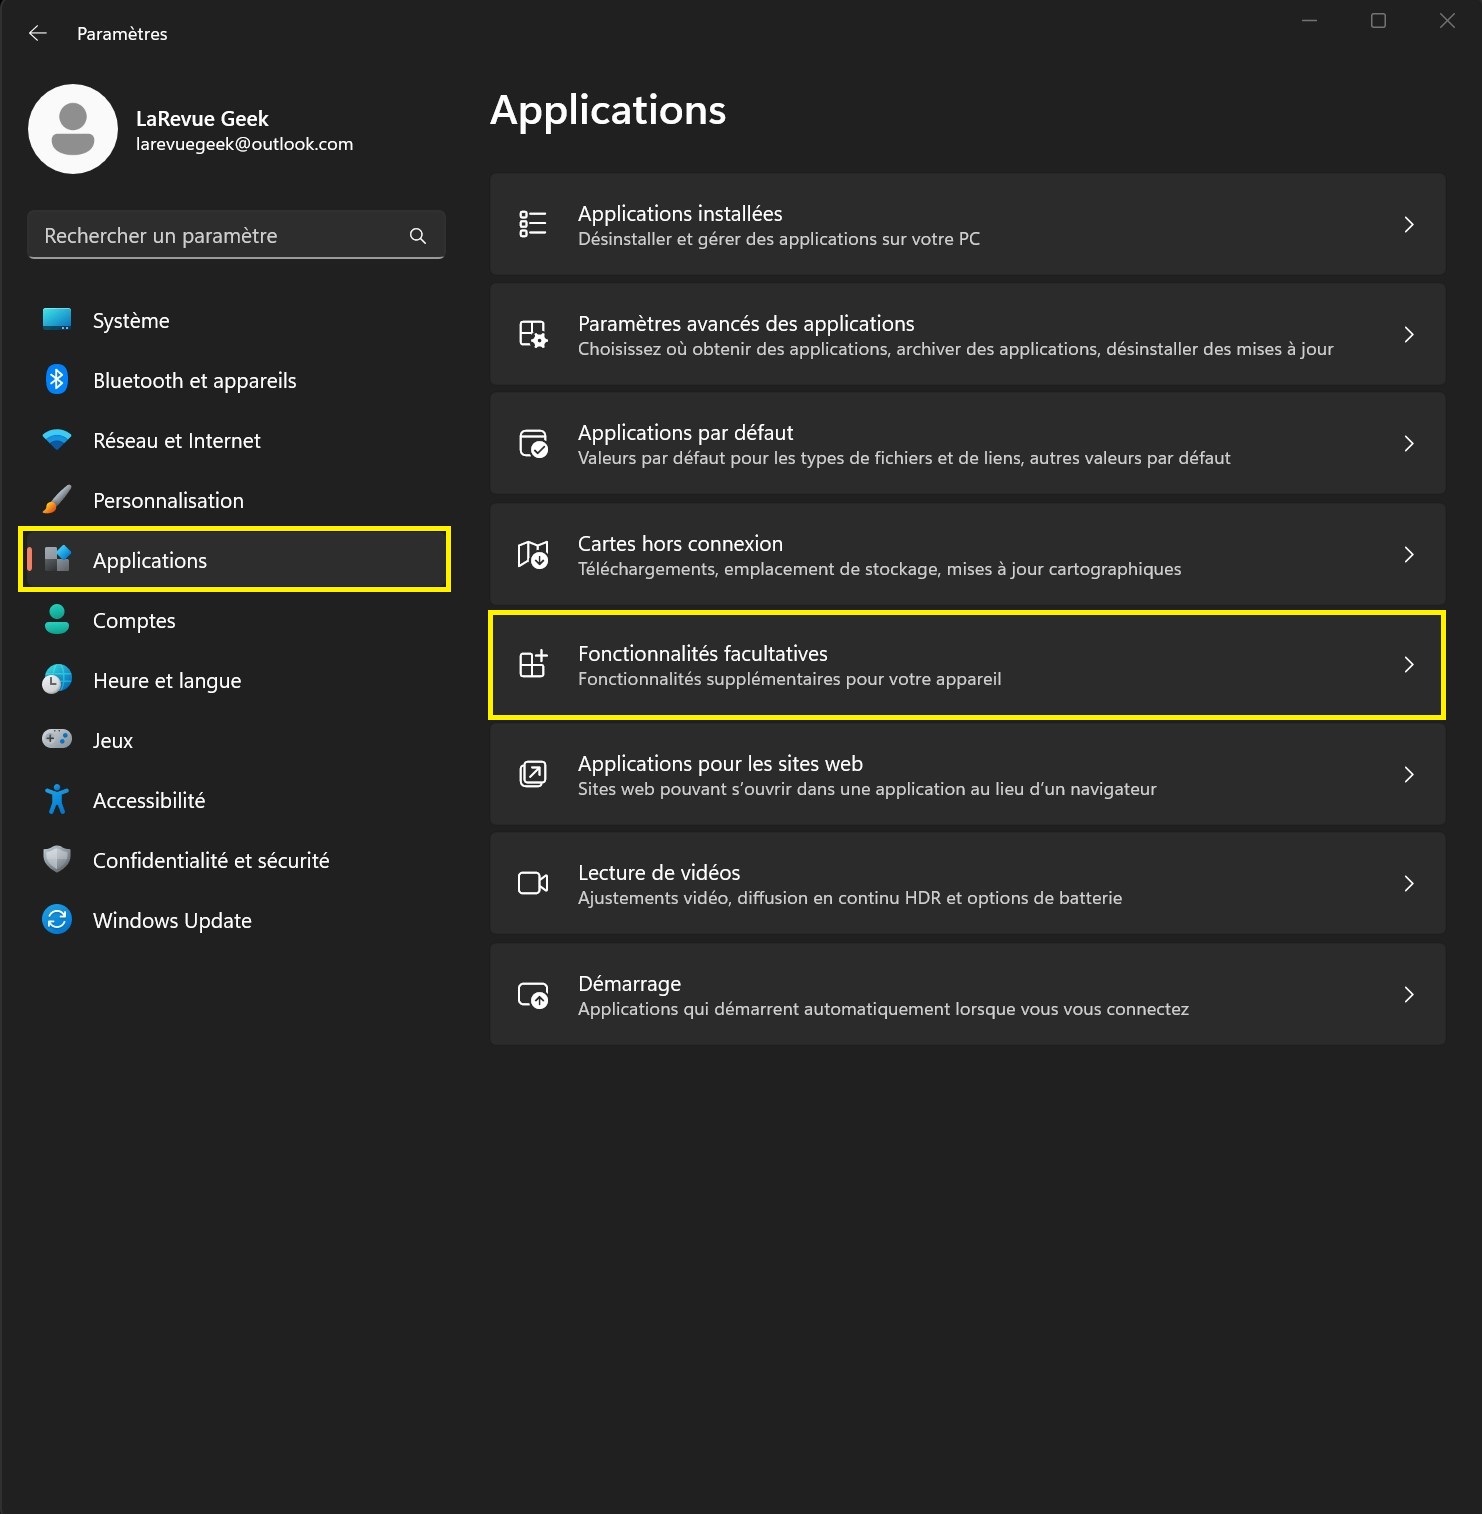The image size is (1482, 1514).
Task: Go to Comptes in the sidebar
Action: [134, 621]
